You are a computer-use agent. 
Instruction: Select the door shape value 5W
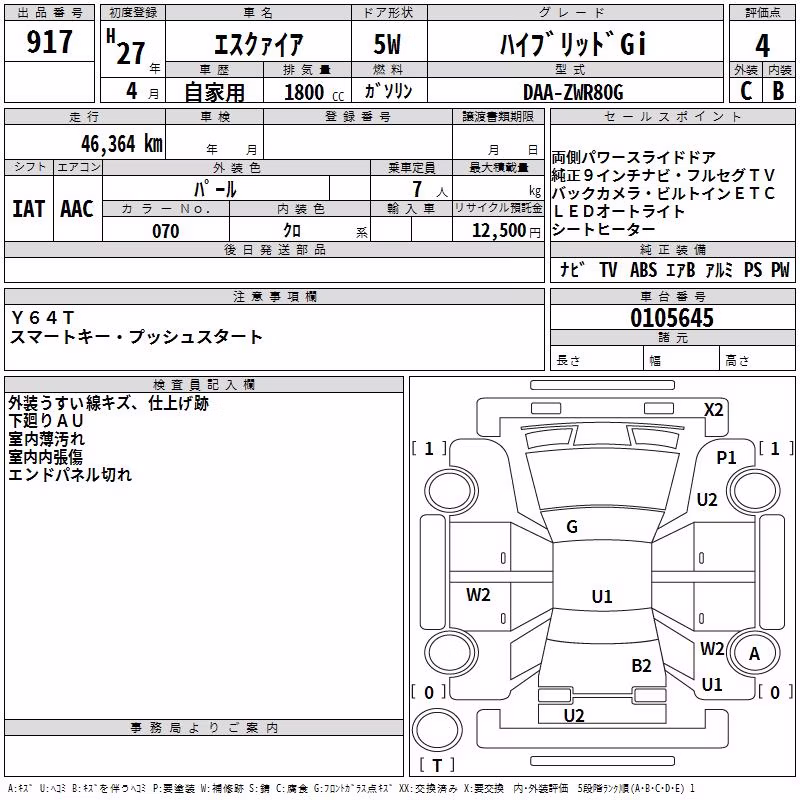coord(387,44)
